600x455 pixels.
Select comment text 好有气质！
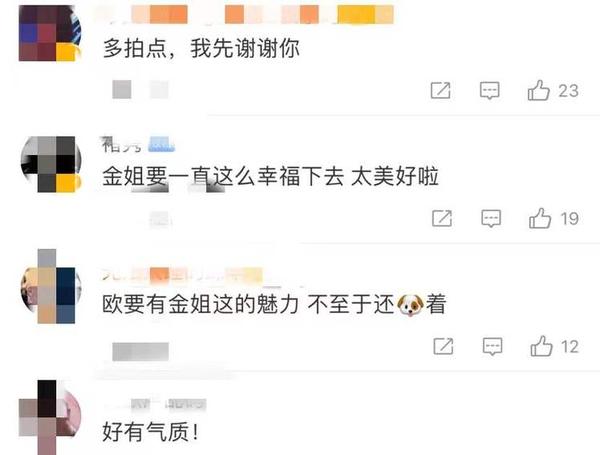pos(151,432)
